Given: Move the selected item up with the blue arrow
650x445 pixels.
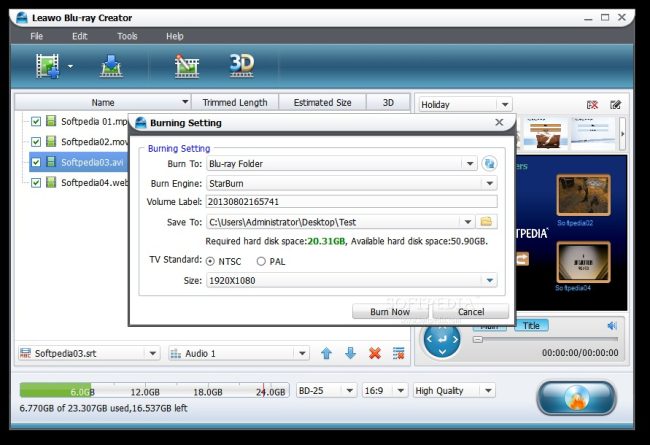Looking at the screenshot, I should point(326,353).
